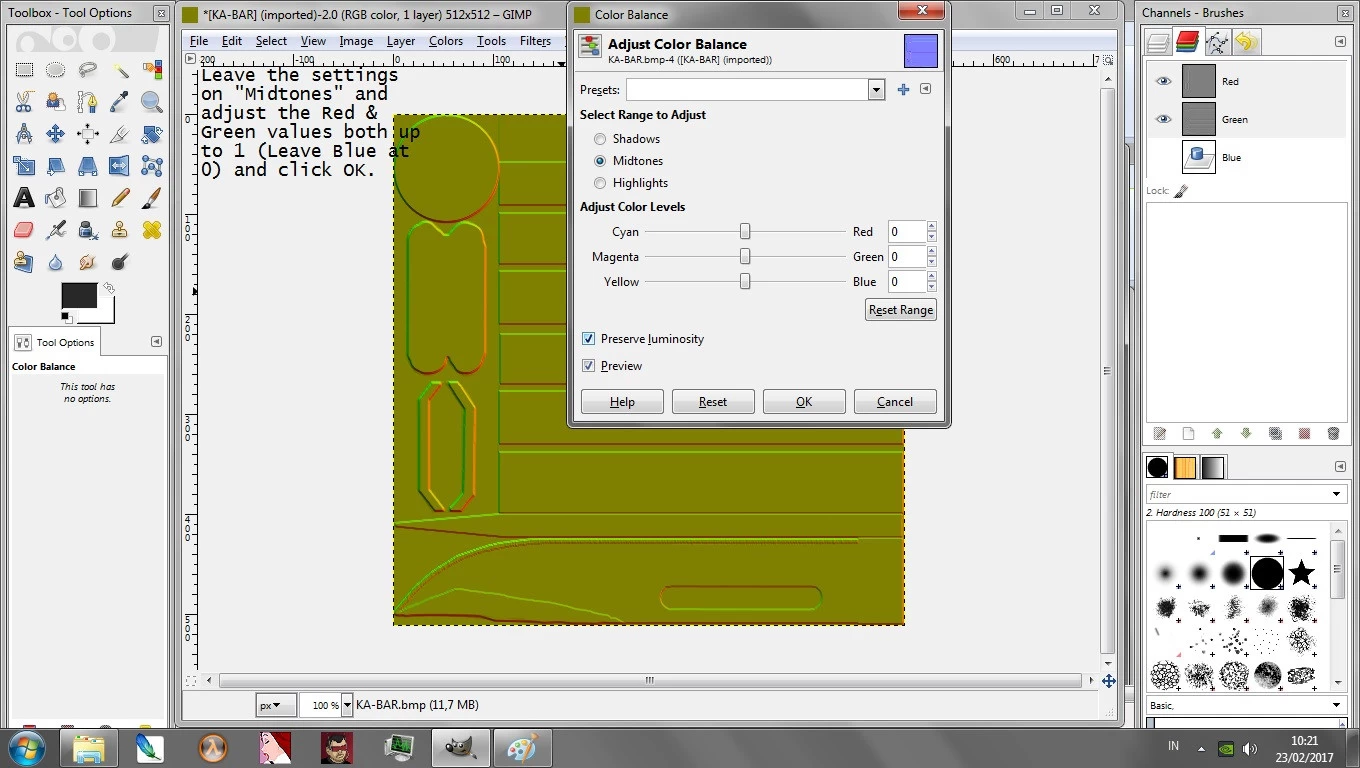1360x768 pixels.
Task: Select the Move tool
Action: 56,134
